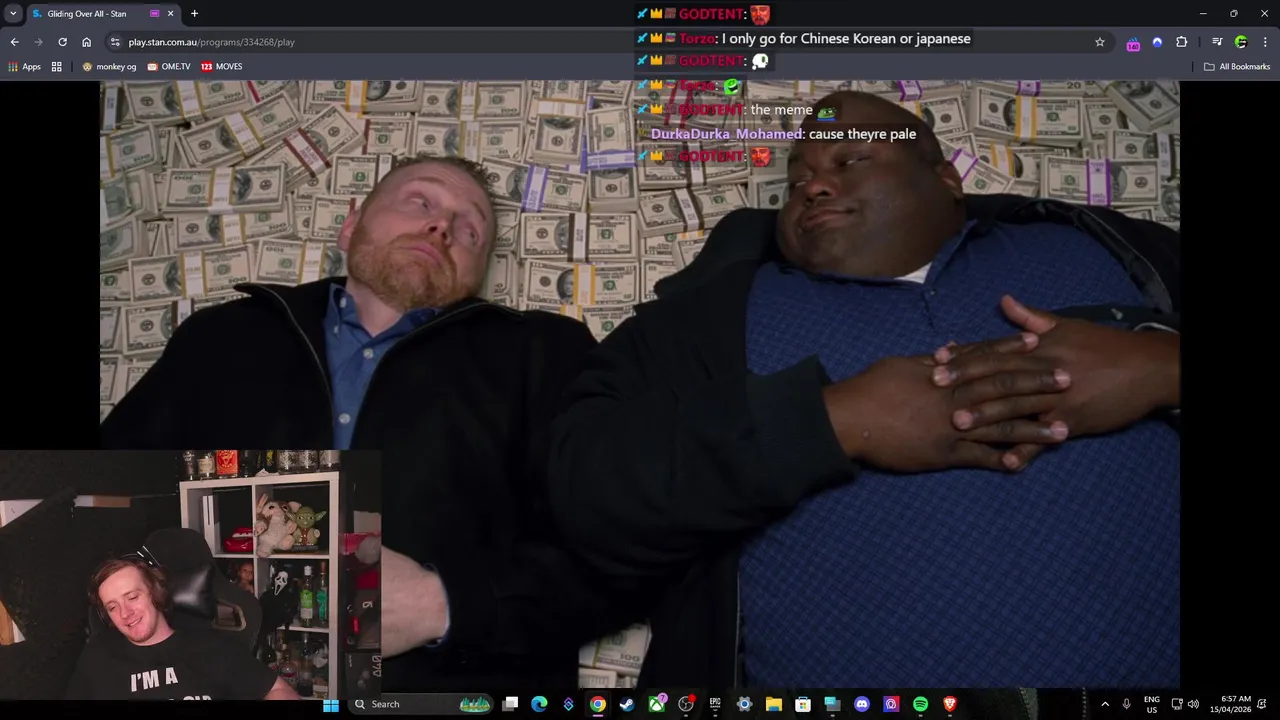The height and width of the screenshot is (720, 1280).
Task: Go back with the browser back arrow
Action: pos(14,42)
